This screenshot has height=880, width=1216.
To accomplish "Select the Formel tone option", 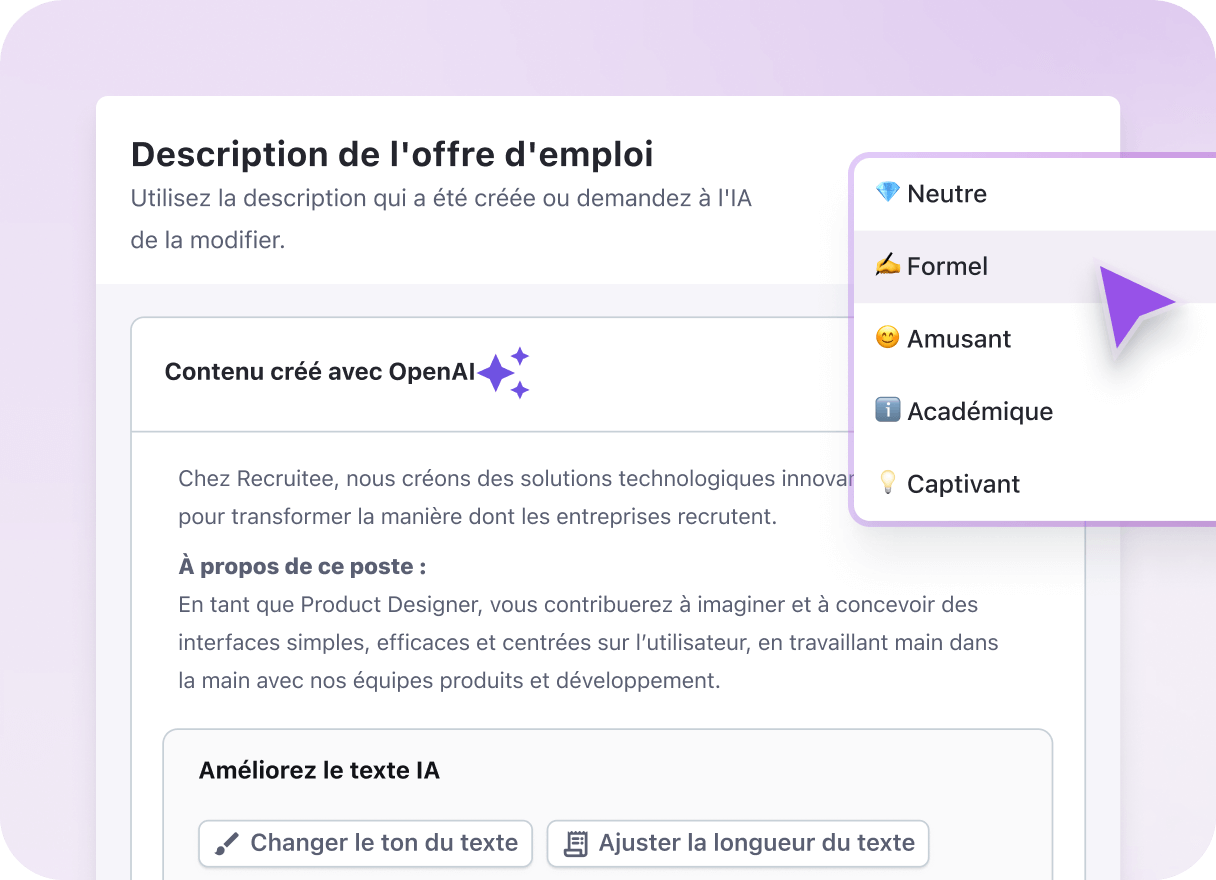I will click(948, 266).
